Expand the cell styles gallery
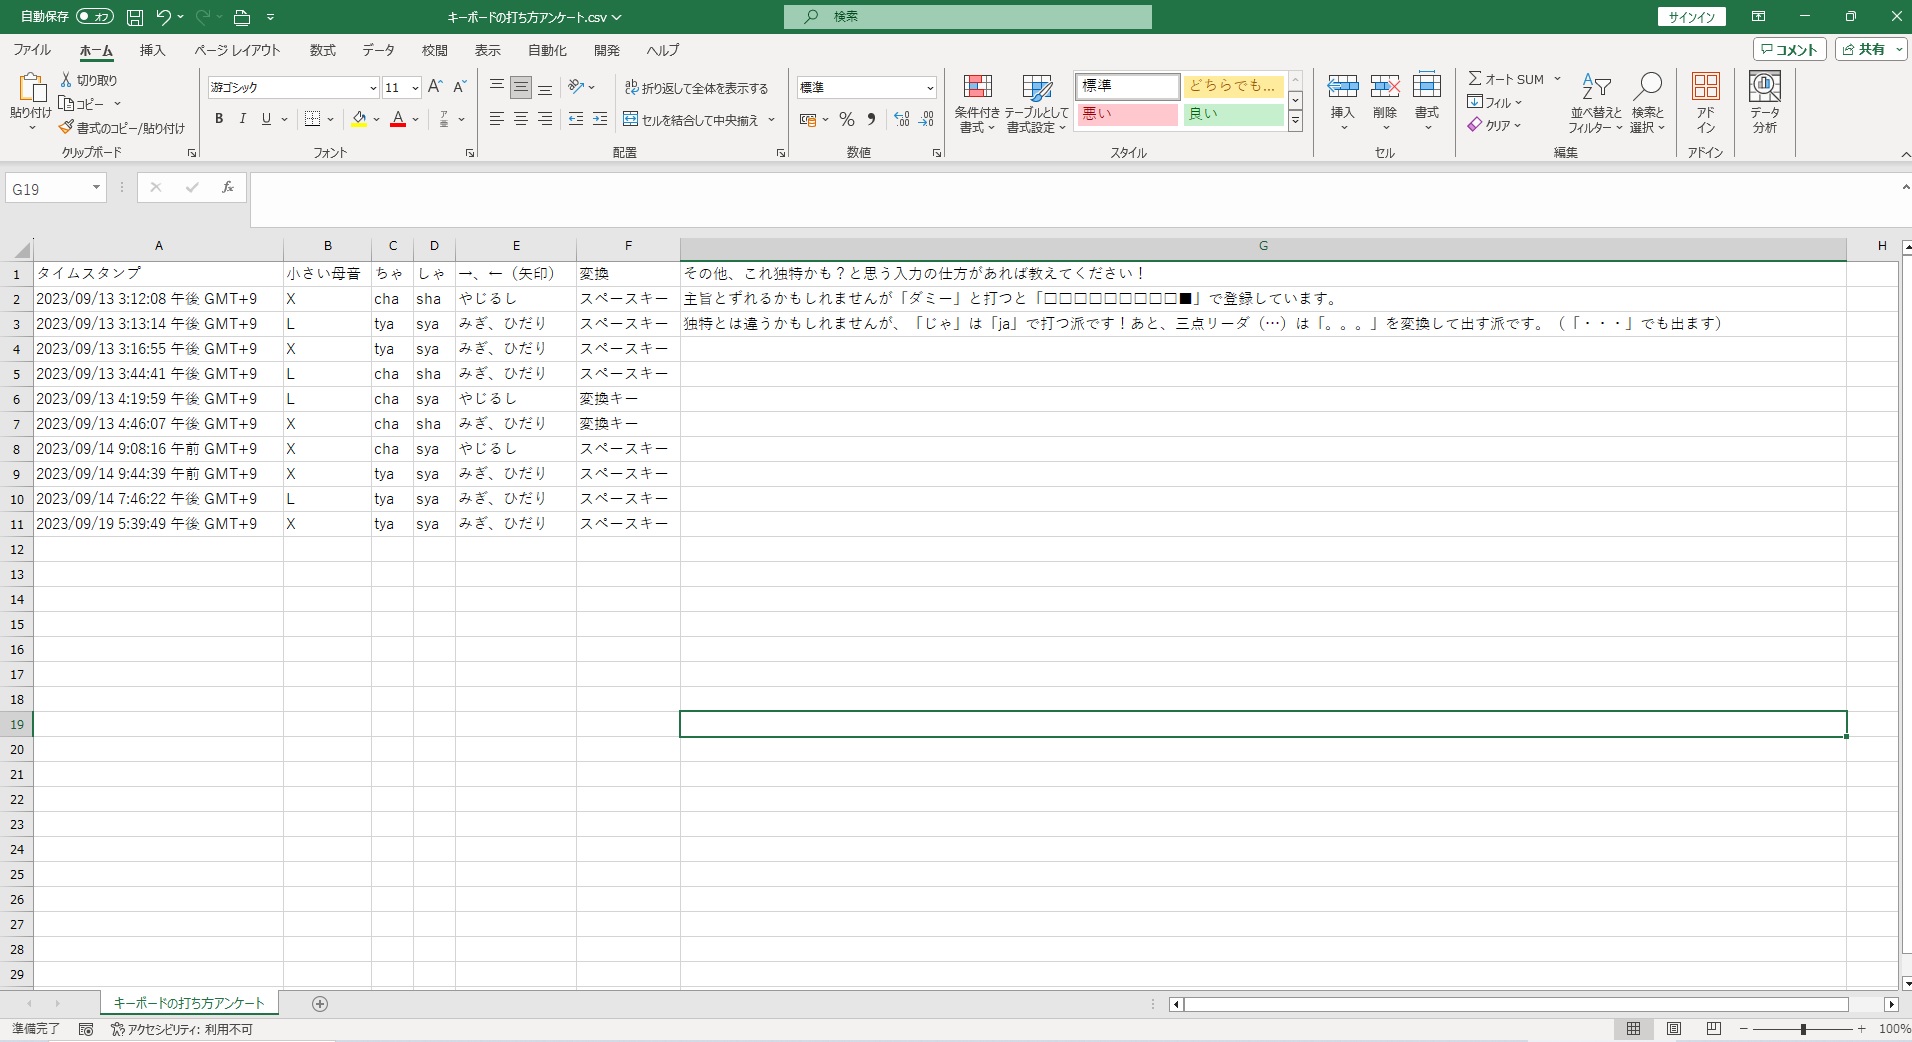Screen dimensions: 1912x1042 (x=1295, y=121)
